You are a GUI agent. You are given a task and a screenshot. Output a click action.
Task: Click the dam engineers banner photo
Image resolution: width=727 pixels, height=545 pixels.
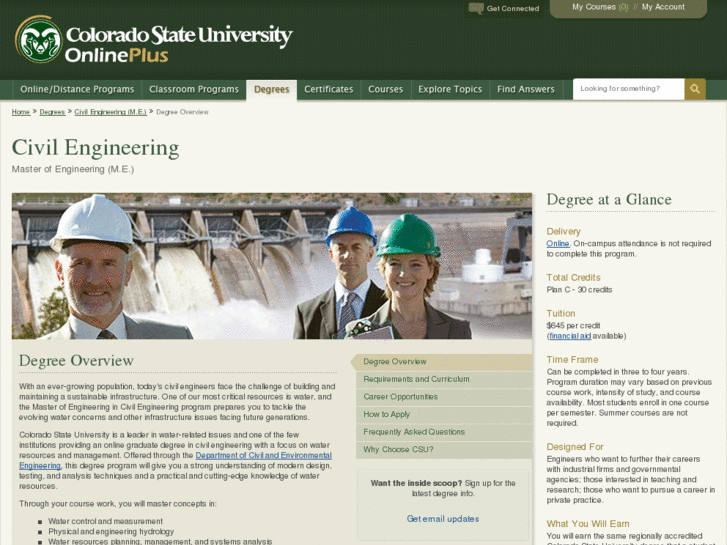272,266
